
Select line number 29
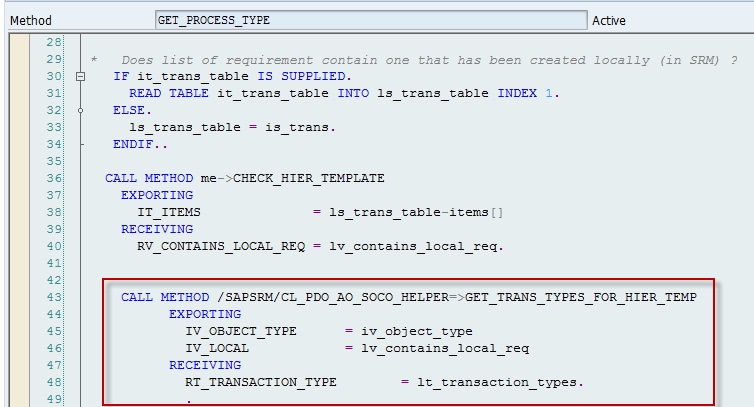click(x=54, y=59)
